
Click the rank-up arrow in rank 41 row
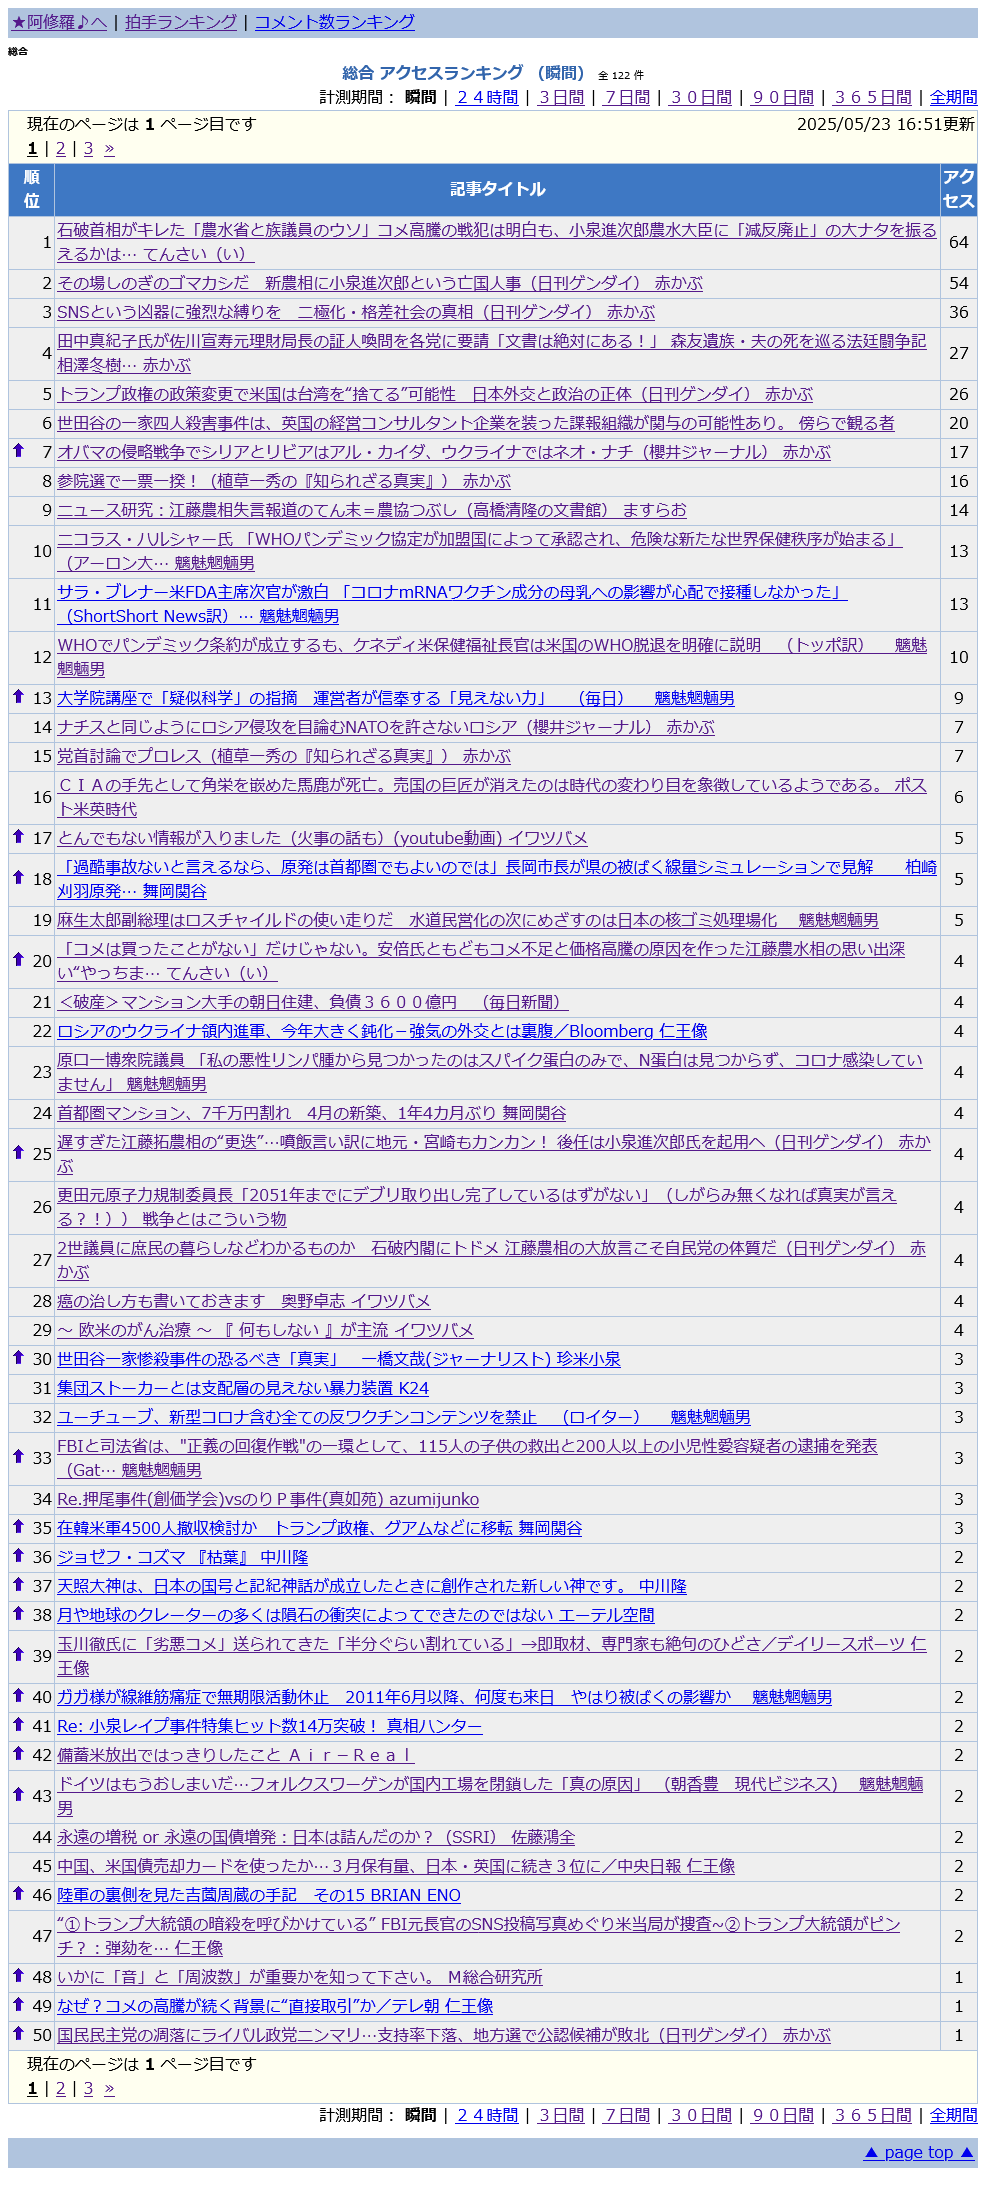click(18, 1725)
